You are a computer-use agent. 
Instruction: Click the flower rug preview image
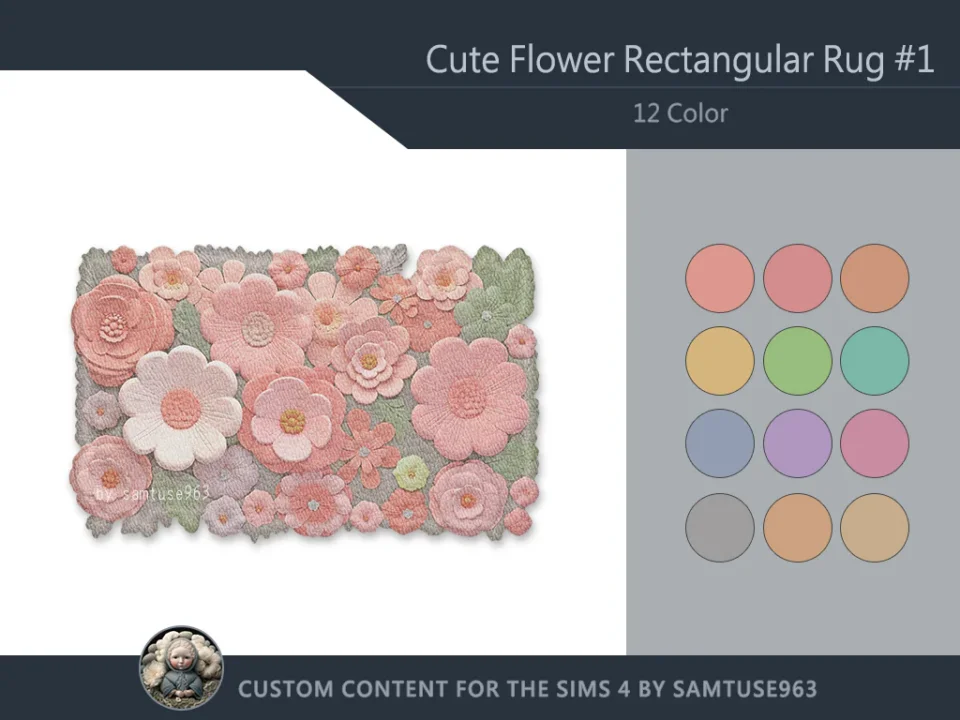[x=305, y=392]
